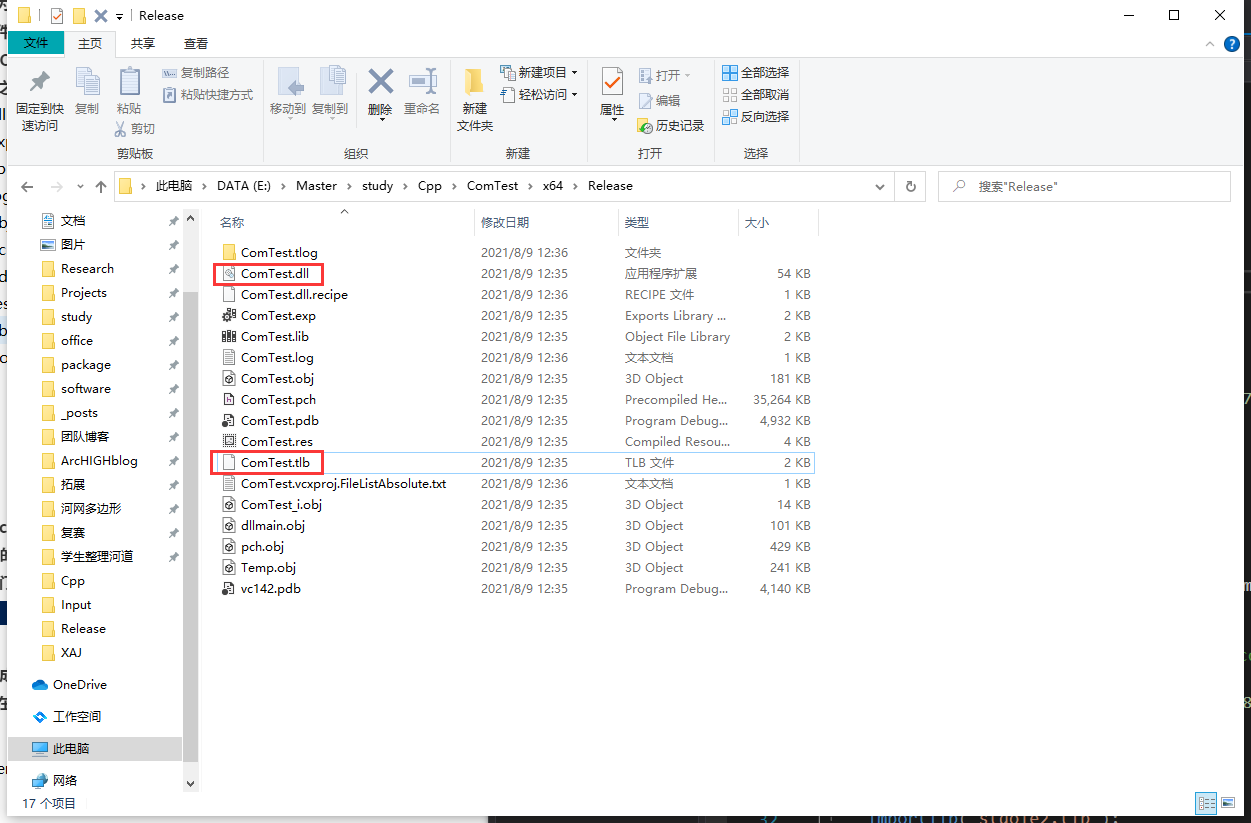Open ribbon help question mark icon

click(1234, 43)
